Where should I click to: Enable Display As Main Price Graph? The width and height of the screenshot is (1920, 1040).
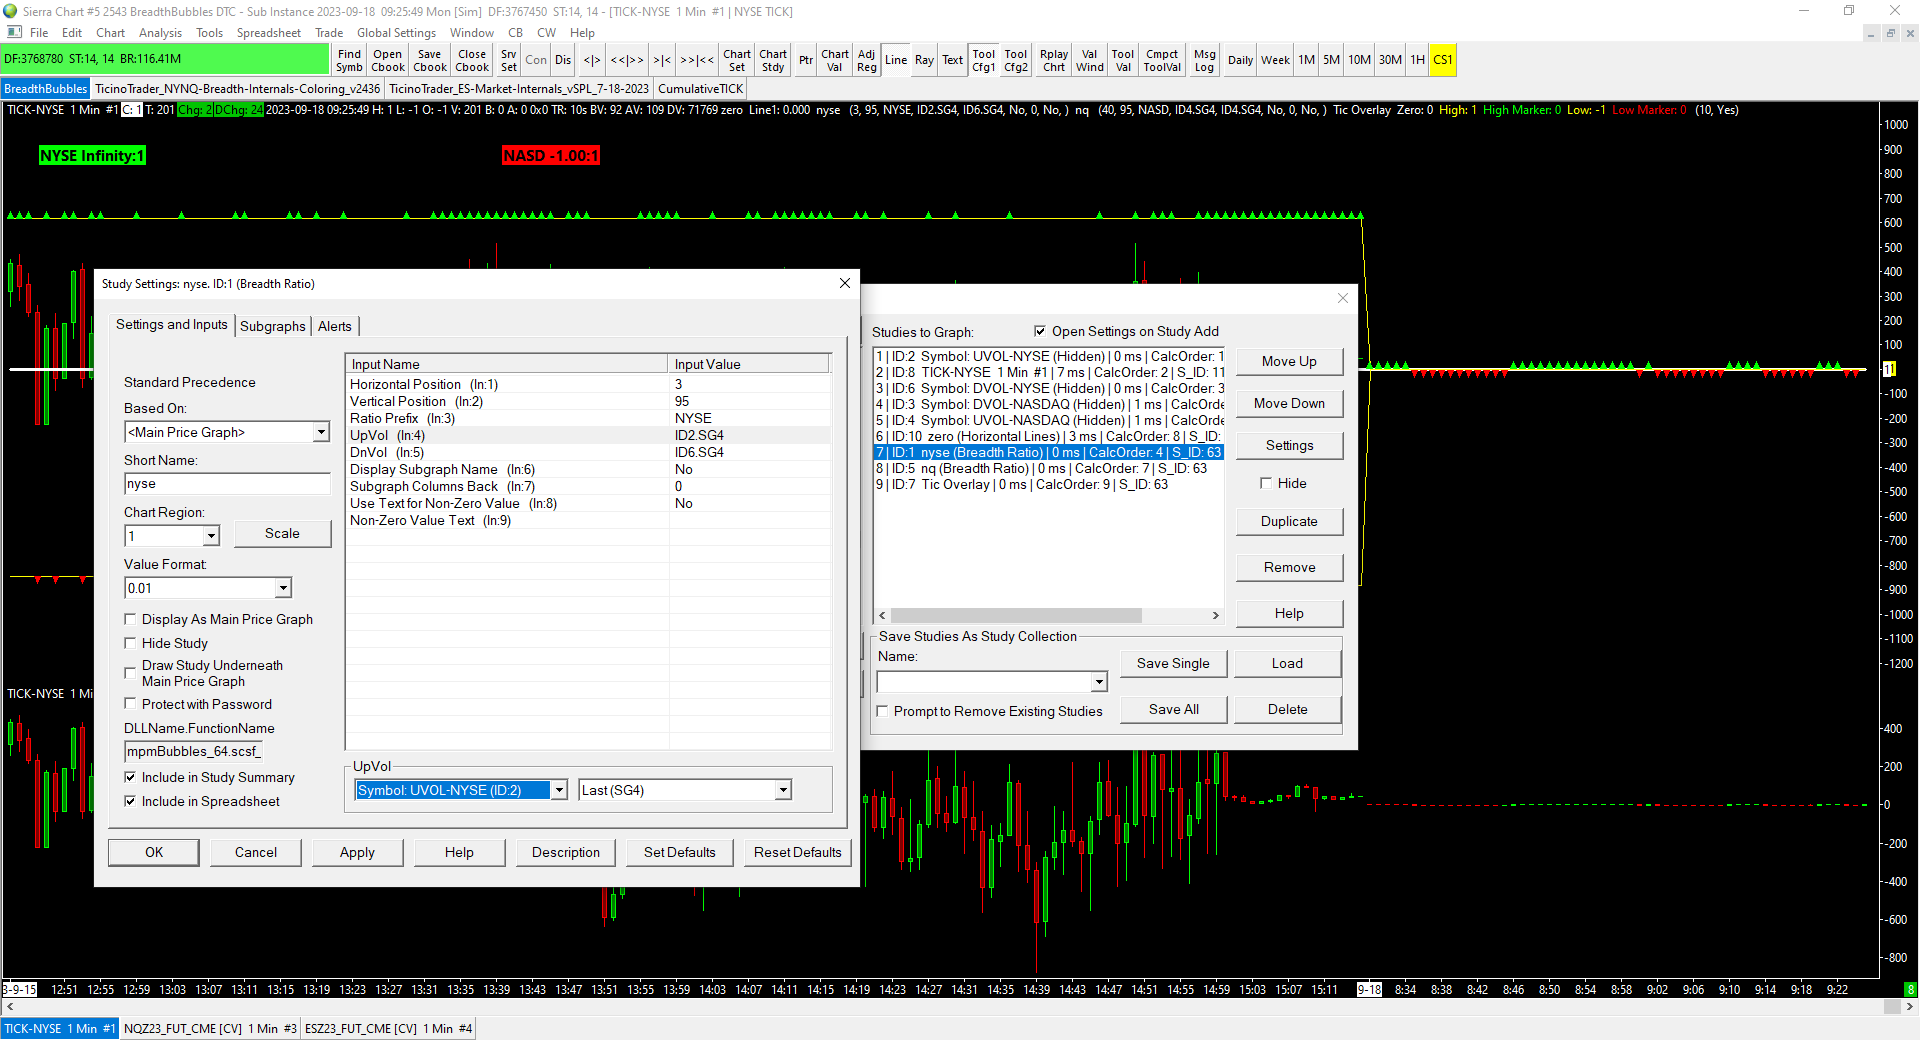coord(130,619)
